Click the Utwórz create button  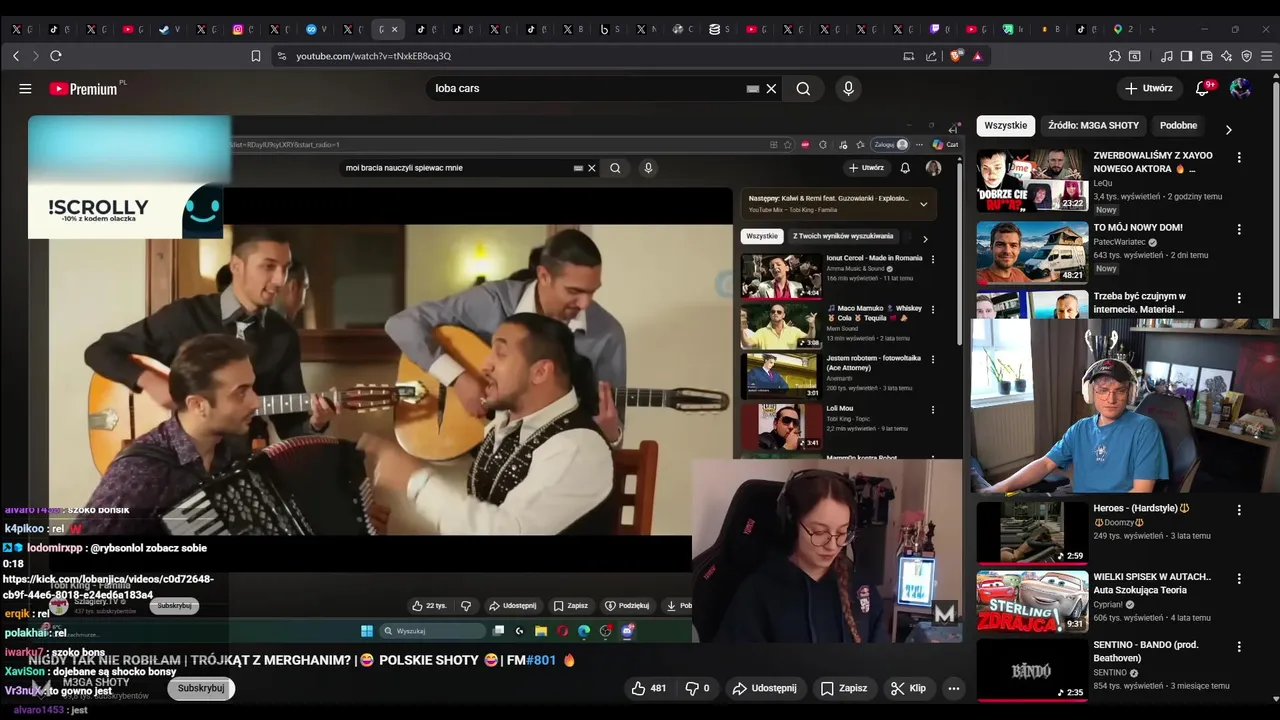tap(1148, 88)
